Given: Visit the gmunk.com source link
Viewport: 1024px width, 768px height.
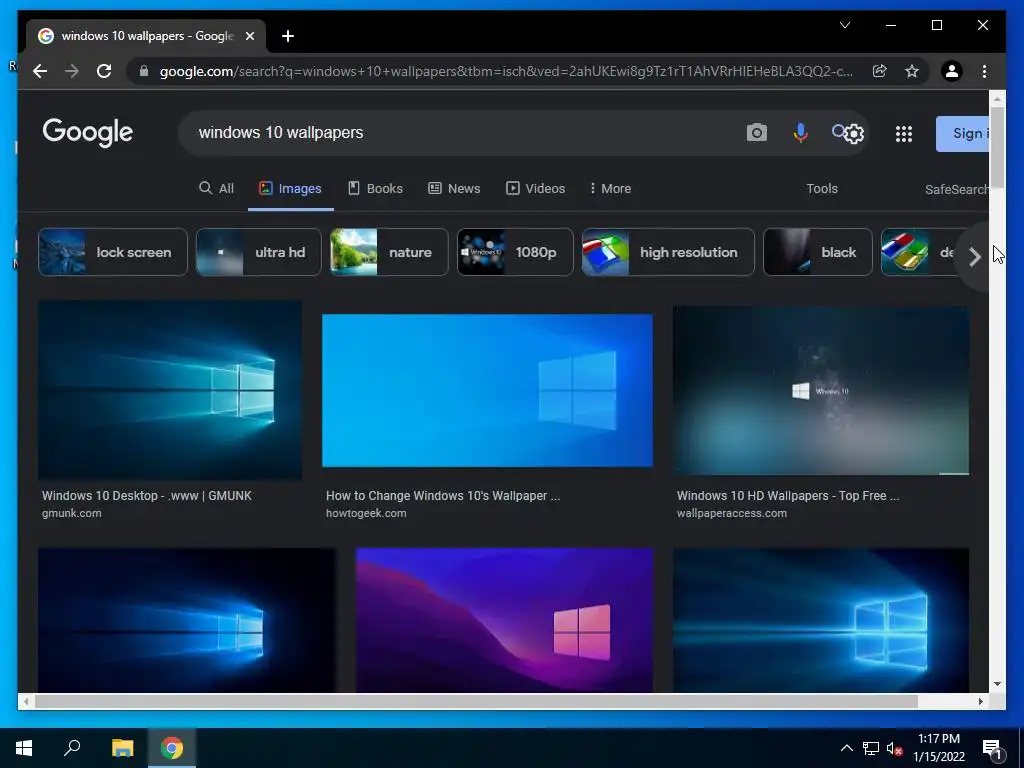Looking at the screenshot, I should (72, 513).
